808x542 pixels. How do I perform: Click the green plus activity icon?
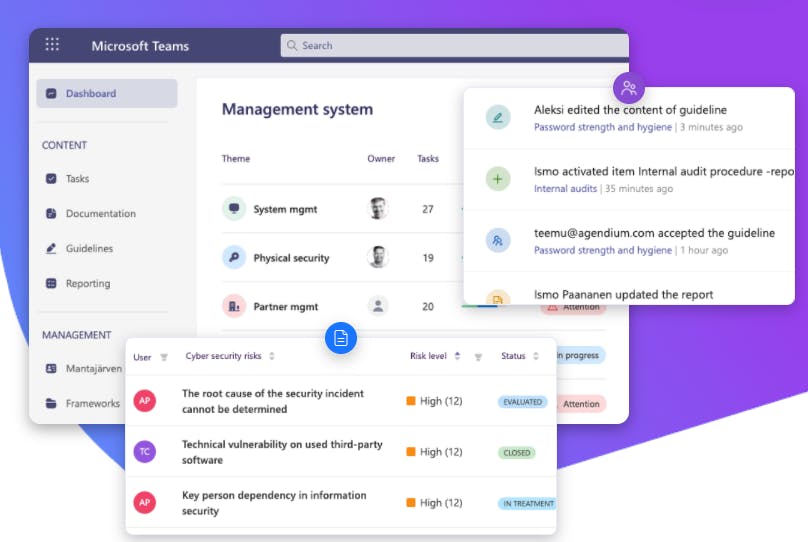point(498,179)
